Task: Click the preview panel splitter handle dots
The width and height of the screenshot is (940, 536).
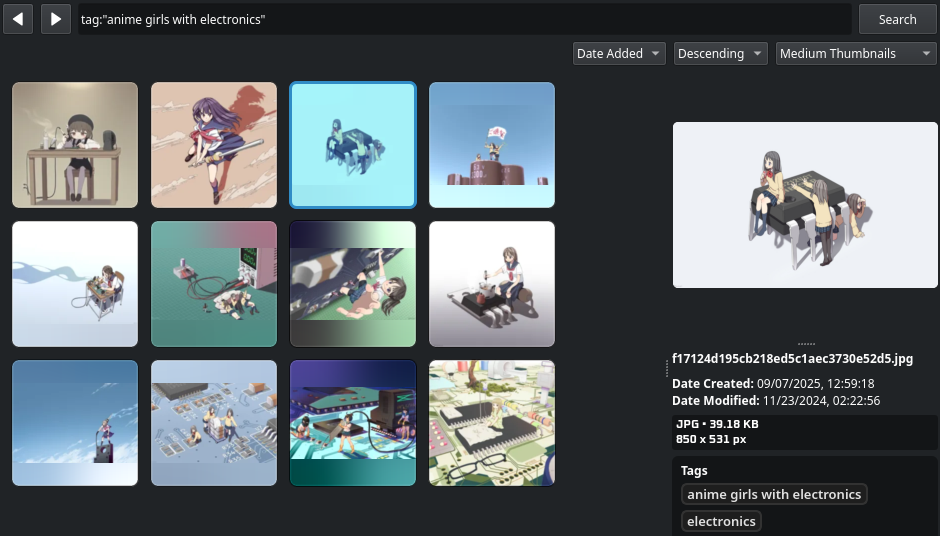Action: pyautogui.click(x=806, y=344)
